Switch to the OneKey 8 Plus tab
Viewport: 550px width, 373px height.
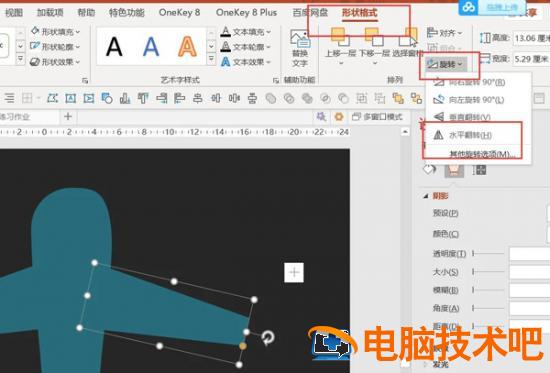coord(247,13)
